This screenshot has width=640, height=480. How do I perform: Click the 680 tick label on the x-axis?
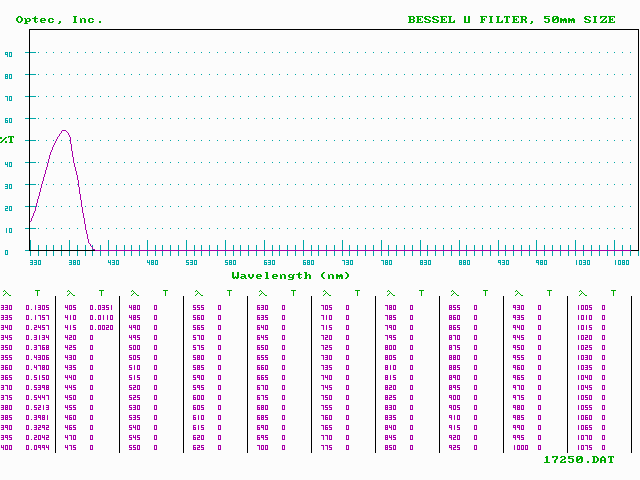click(308, 262)
